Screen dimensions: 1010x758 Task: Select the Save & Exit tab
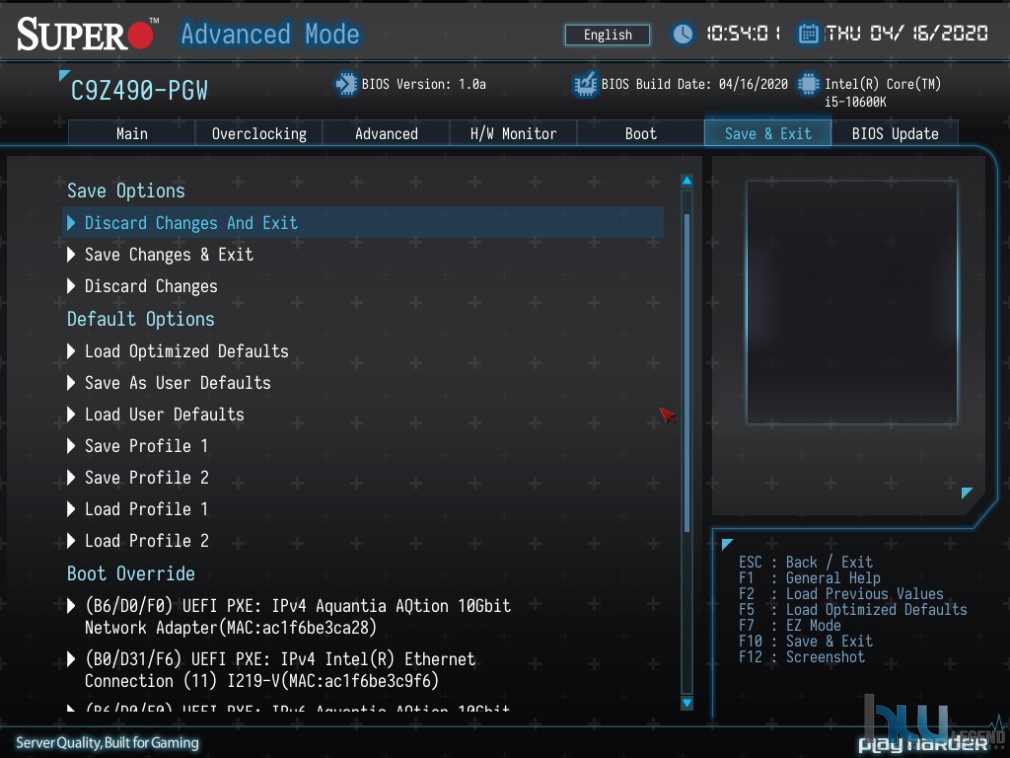768,133
